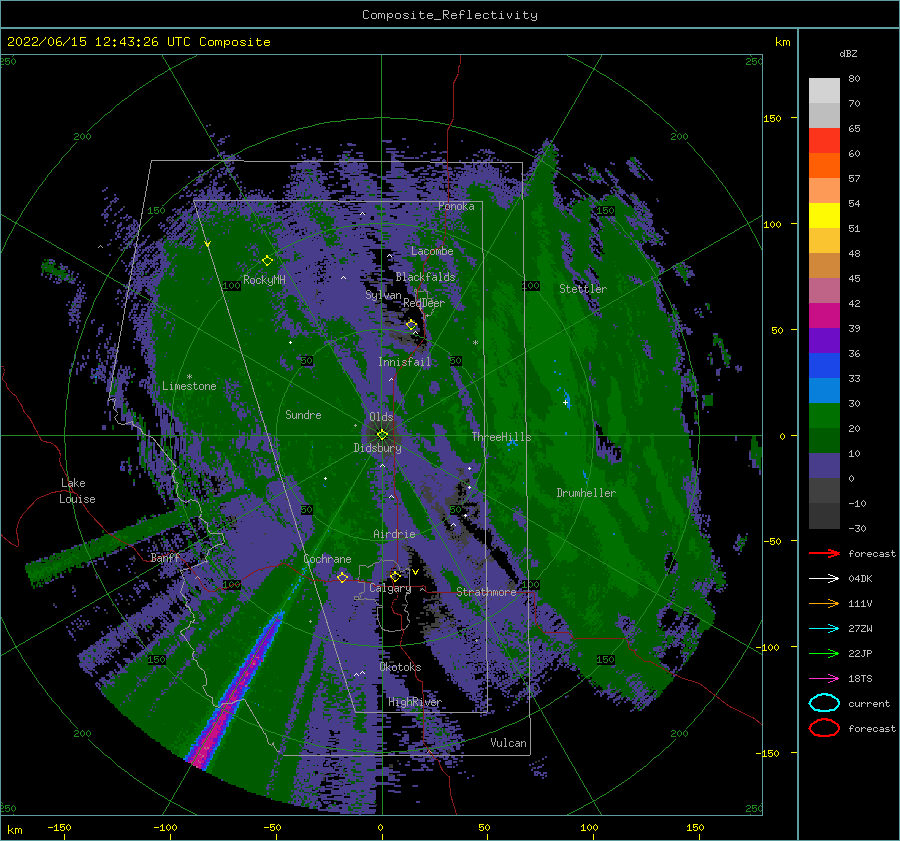The height and width of the screenshot is (841, 900).
Task: Click the Lacombe city label
Action: pos(432,251)
